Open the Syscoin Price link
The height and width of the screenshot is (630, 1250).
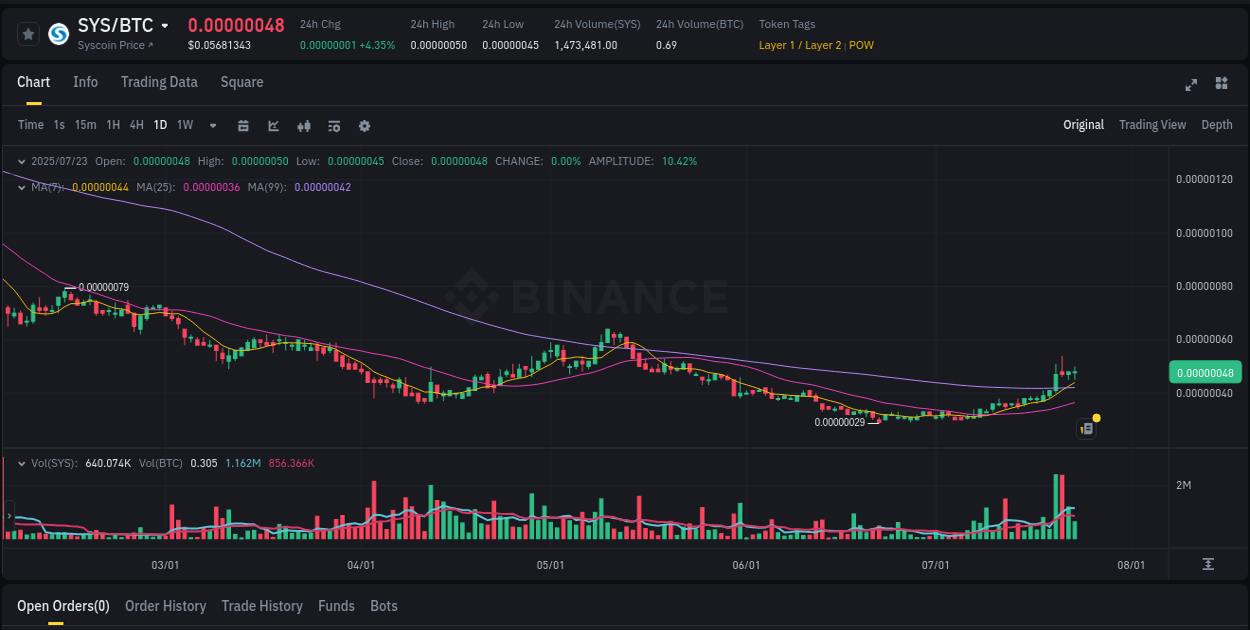click(111, 45)
